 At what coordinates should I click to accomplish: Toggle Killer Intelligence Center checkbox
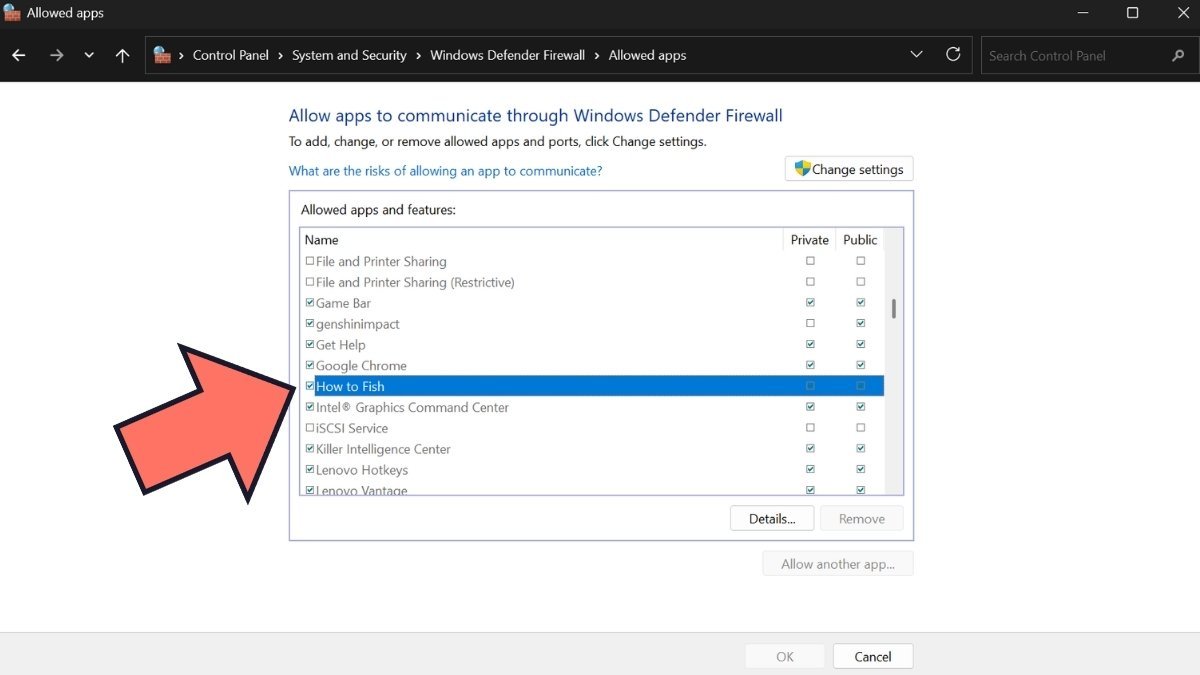click(310, 449)
